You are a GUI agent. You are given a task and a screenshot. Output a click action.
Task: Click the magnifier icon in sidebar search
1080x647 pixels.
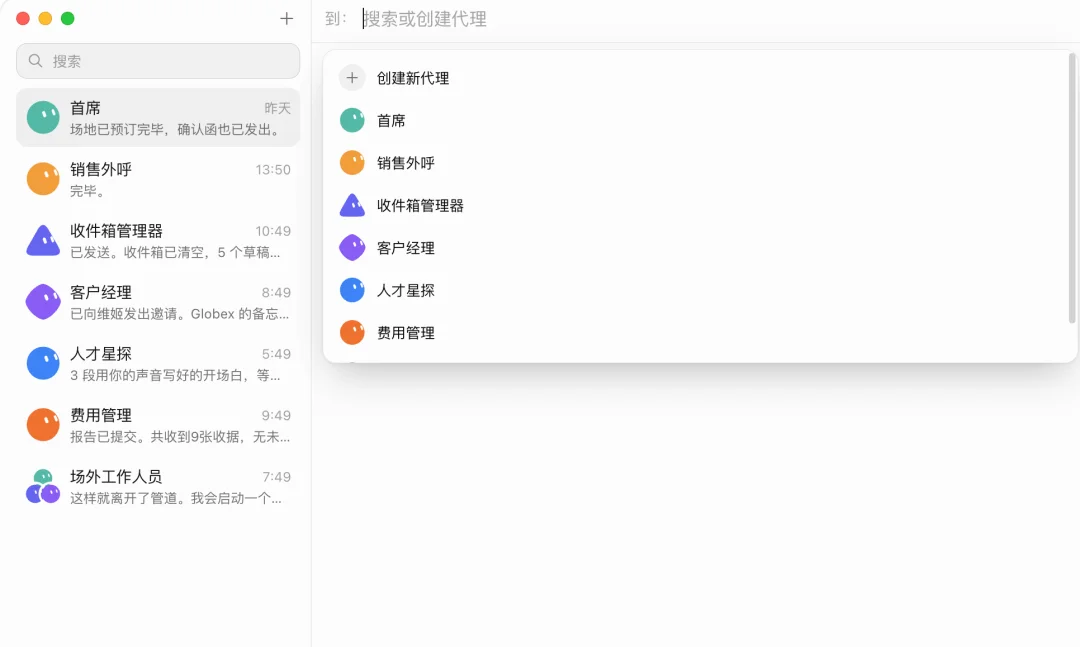tap(35, 61)
